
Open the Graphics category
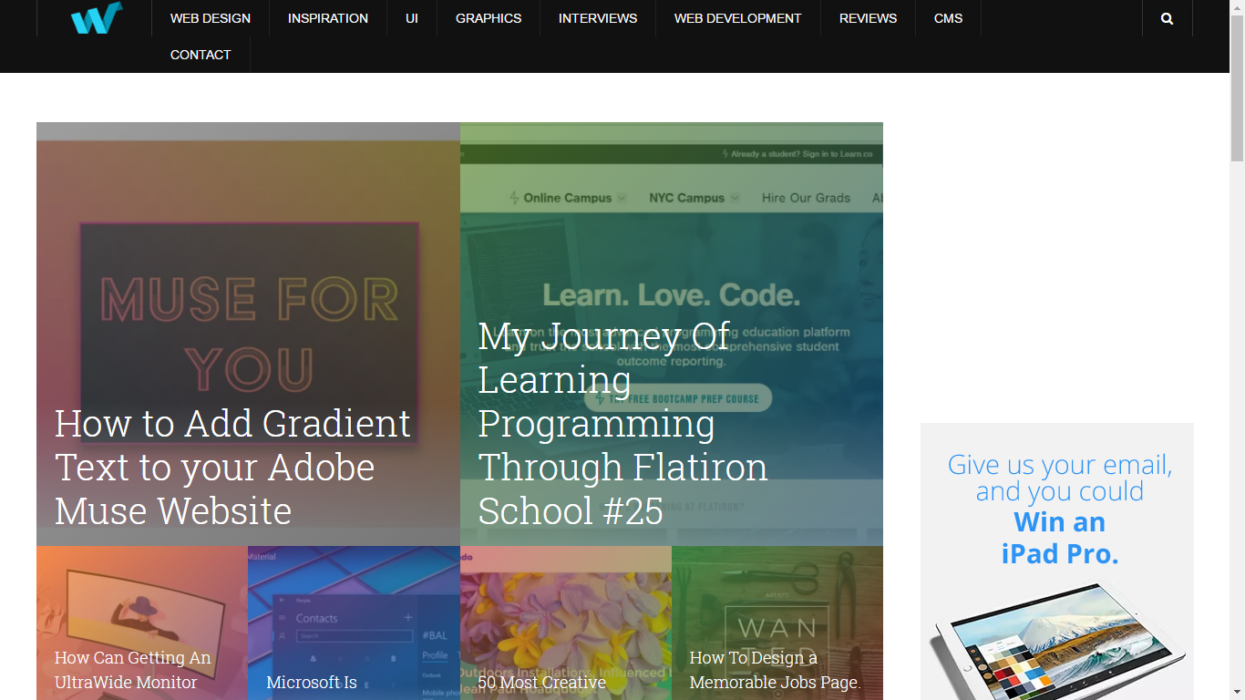488,18
